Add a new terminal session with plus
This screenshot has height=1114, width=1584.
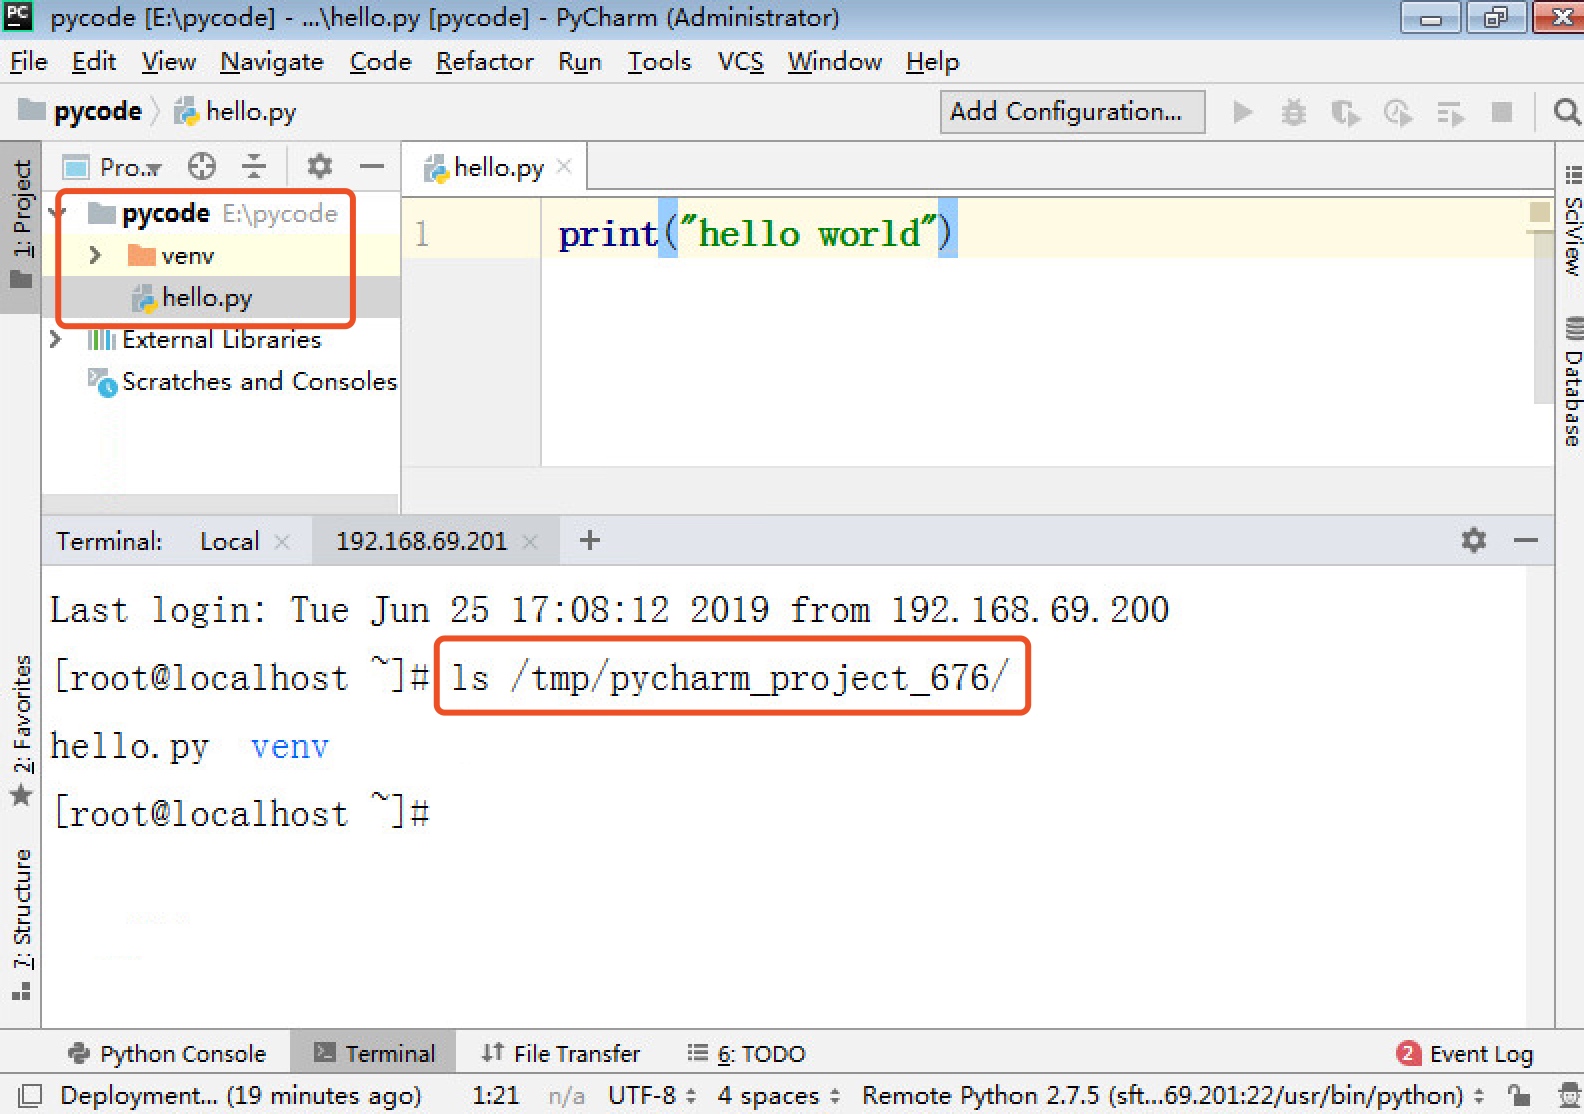590,541
